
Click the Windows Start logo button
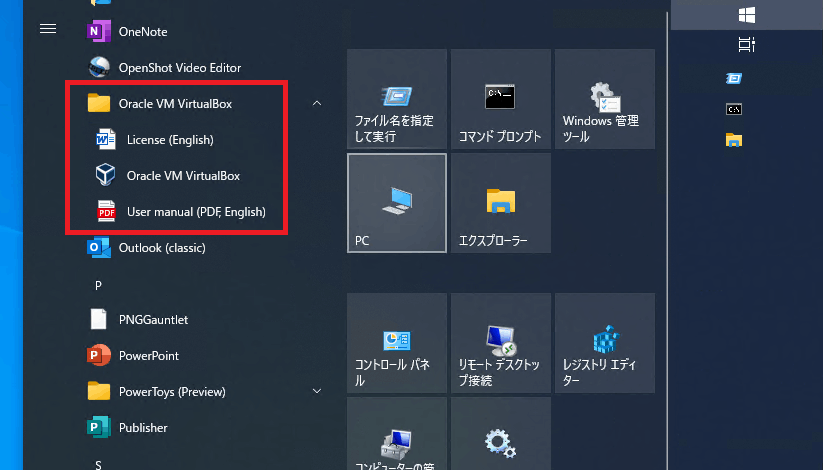point(747,15)
